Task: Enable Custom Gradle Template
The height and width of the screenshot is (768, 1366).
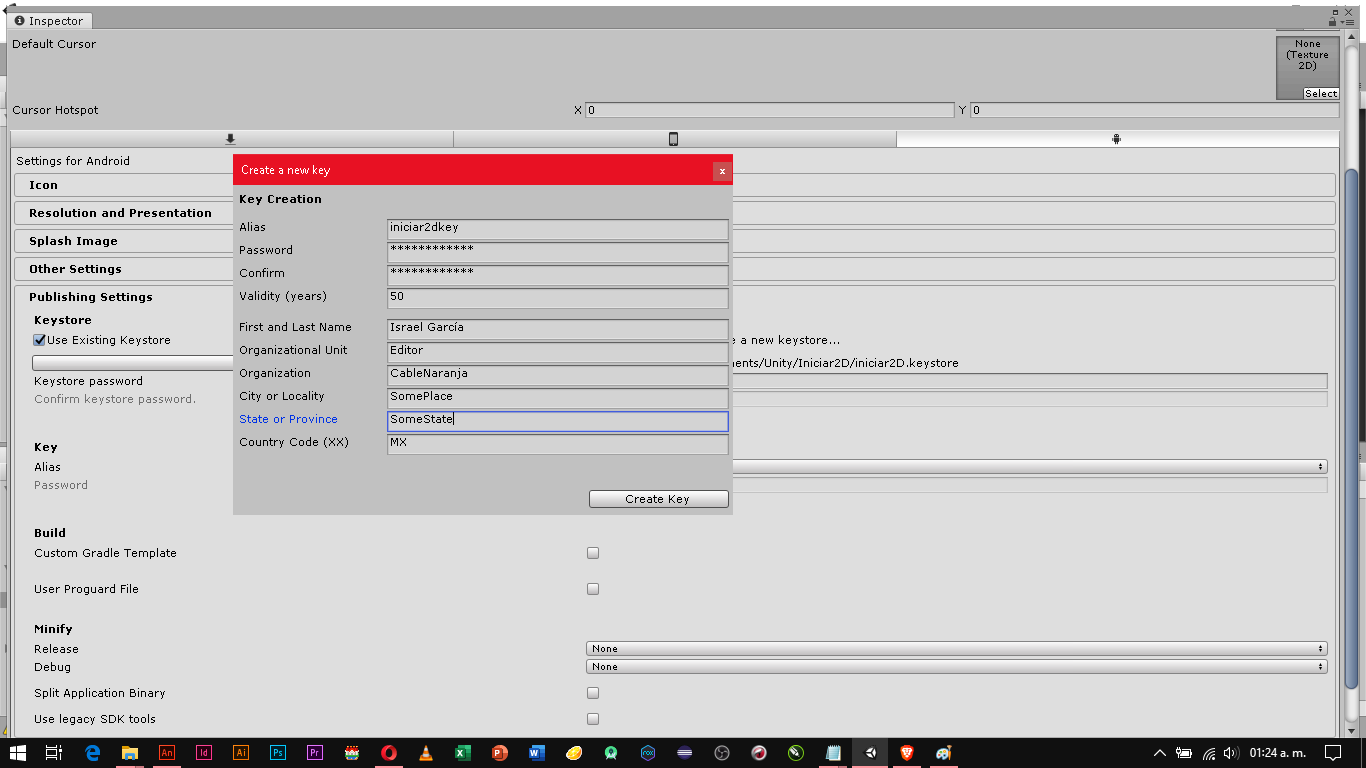Action: (593, 552)
